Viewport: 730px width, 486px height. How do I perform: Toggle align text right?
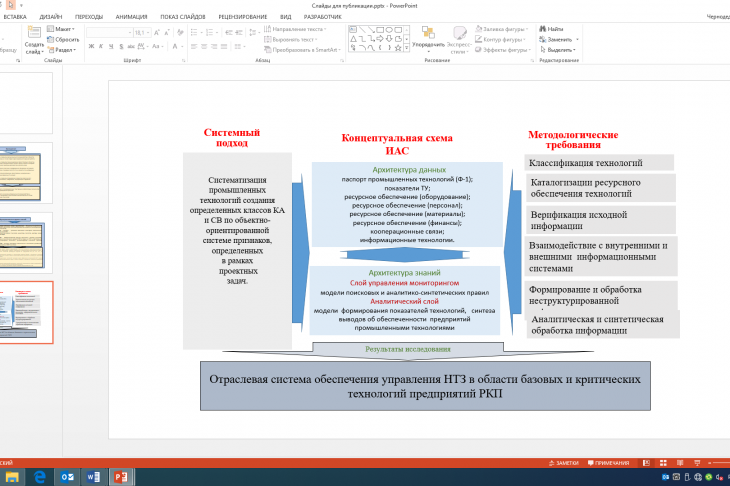pos(214,46)
